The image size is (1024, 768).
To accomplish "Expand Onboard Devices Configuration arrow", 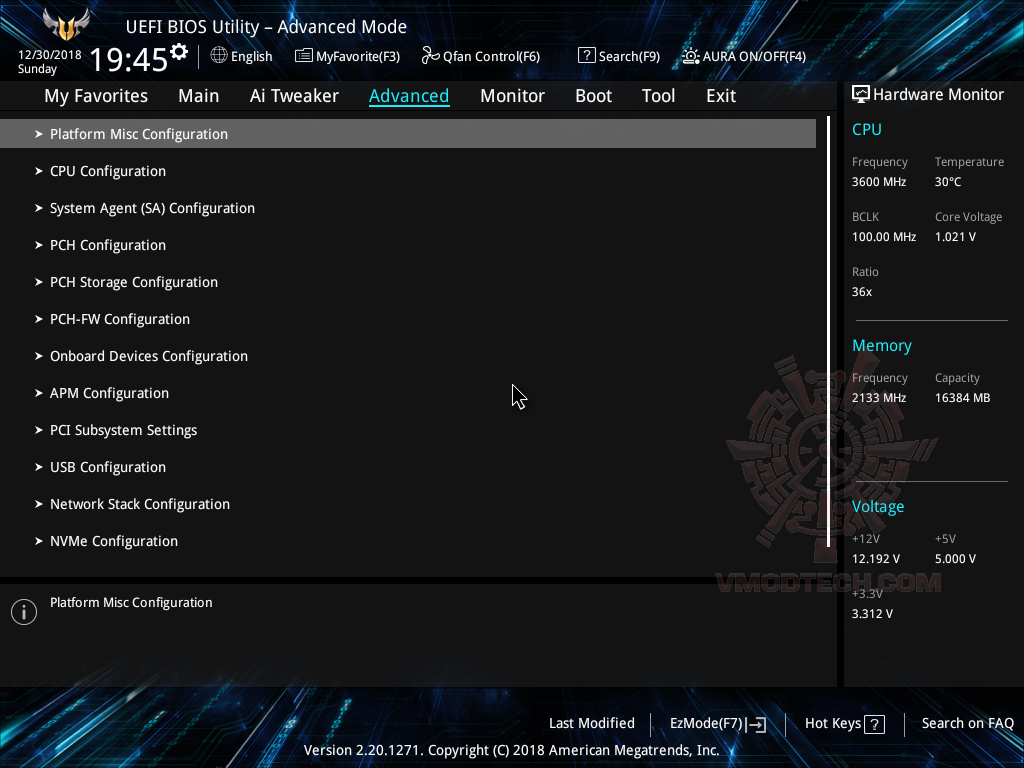I will coord(39,356).
